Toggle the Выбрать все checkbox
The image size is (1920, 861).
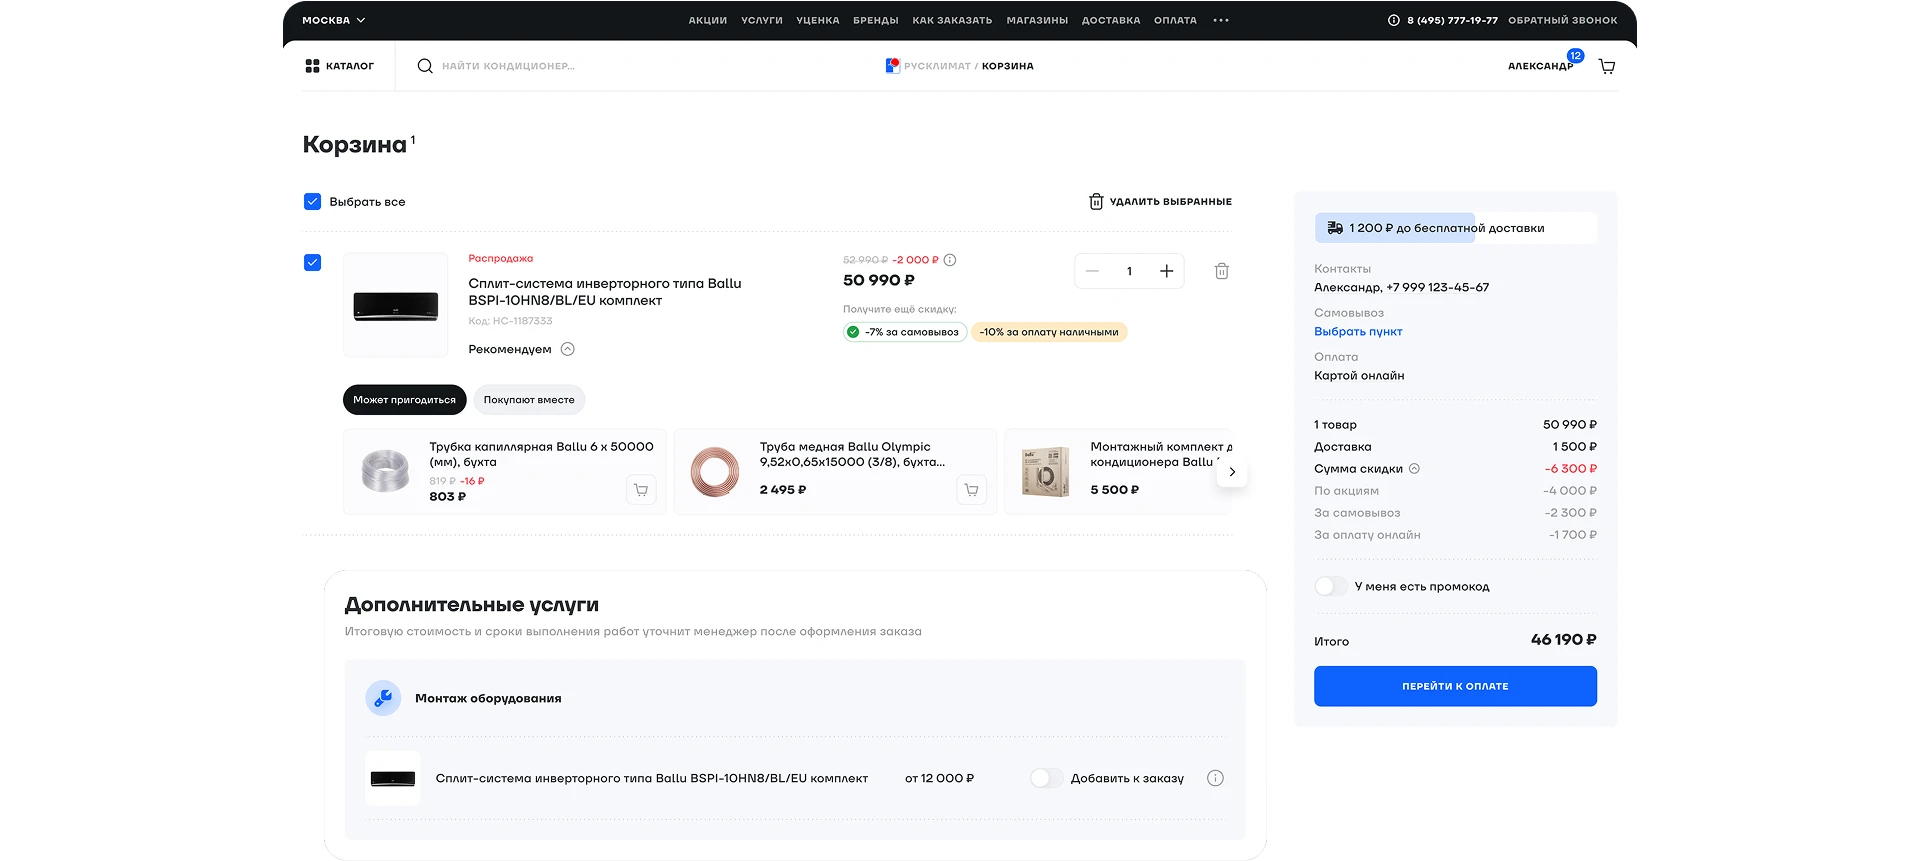pyautogui.click(x=312, y=201)
